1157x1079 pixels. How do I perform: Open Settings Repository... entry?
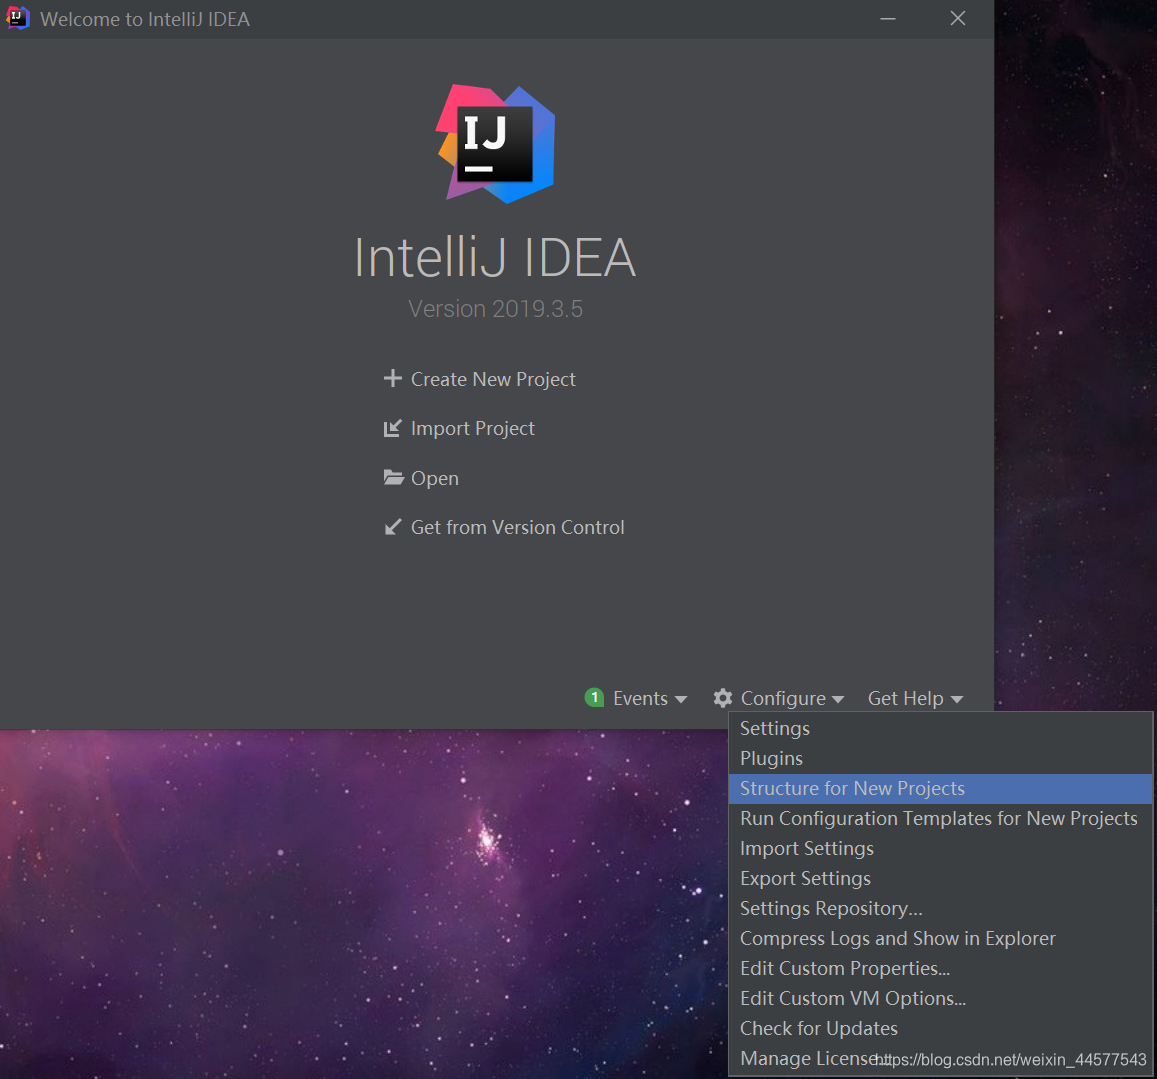(940, 909)
